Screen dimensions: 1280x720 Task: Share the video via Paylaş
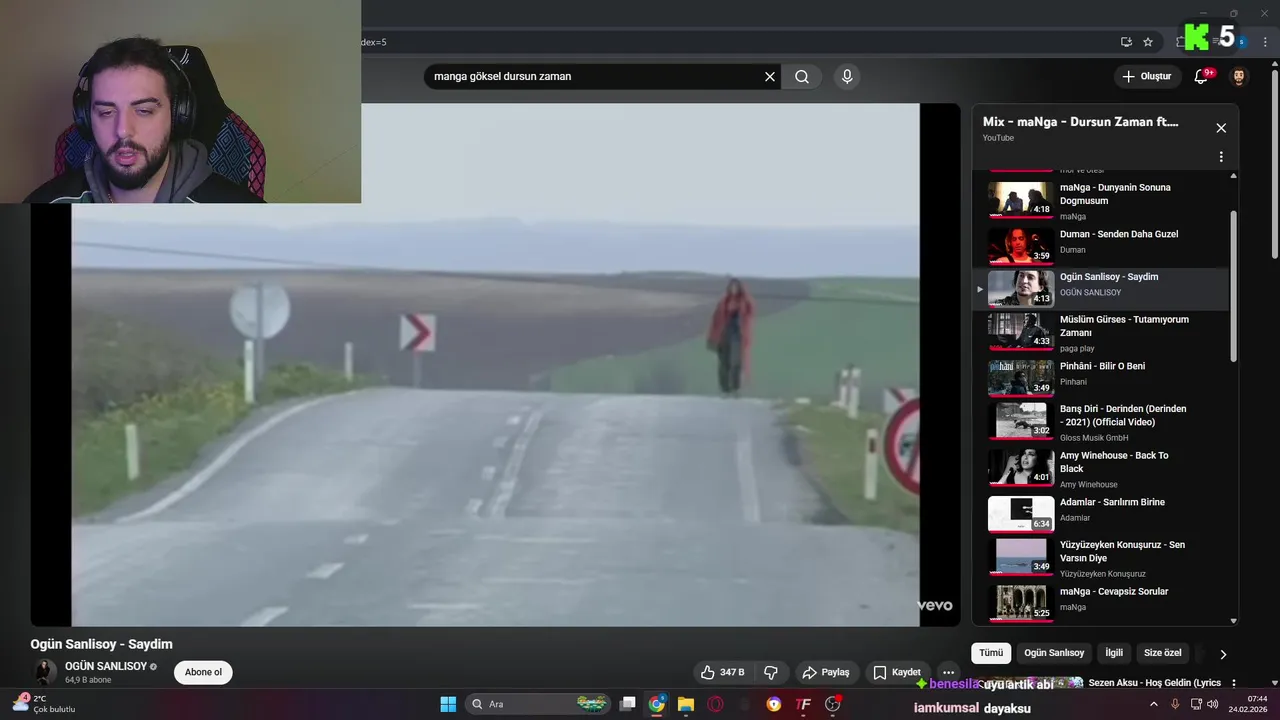point(826,672)
